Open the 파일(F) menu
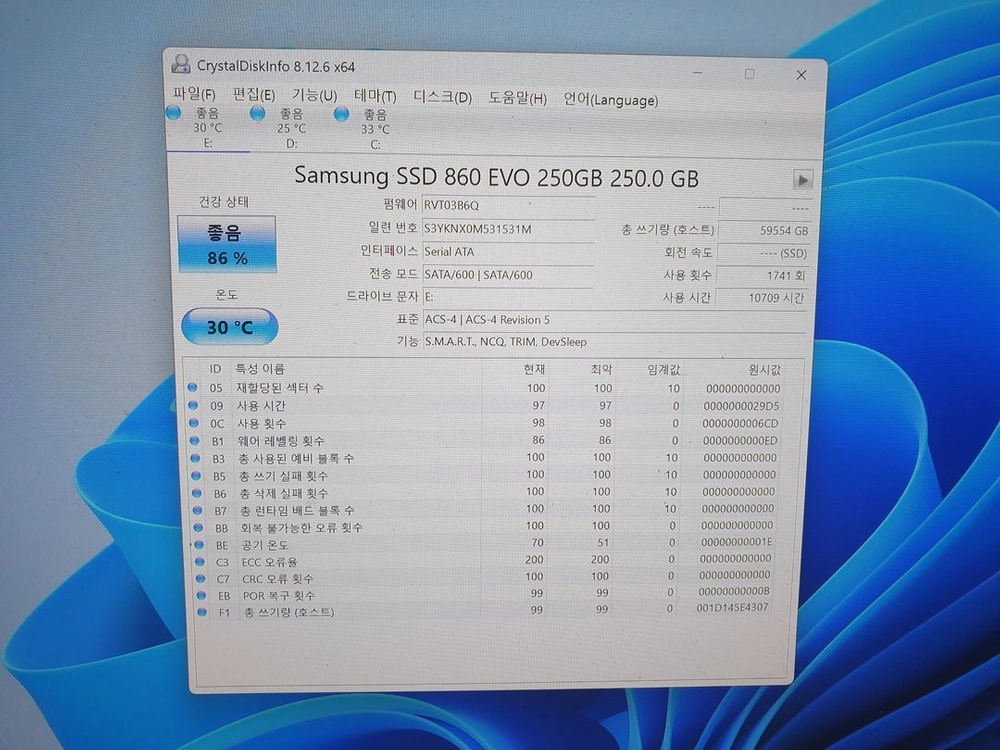 coord(194,94)
